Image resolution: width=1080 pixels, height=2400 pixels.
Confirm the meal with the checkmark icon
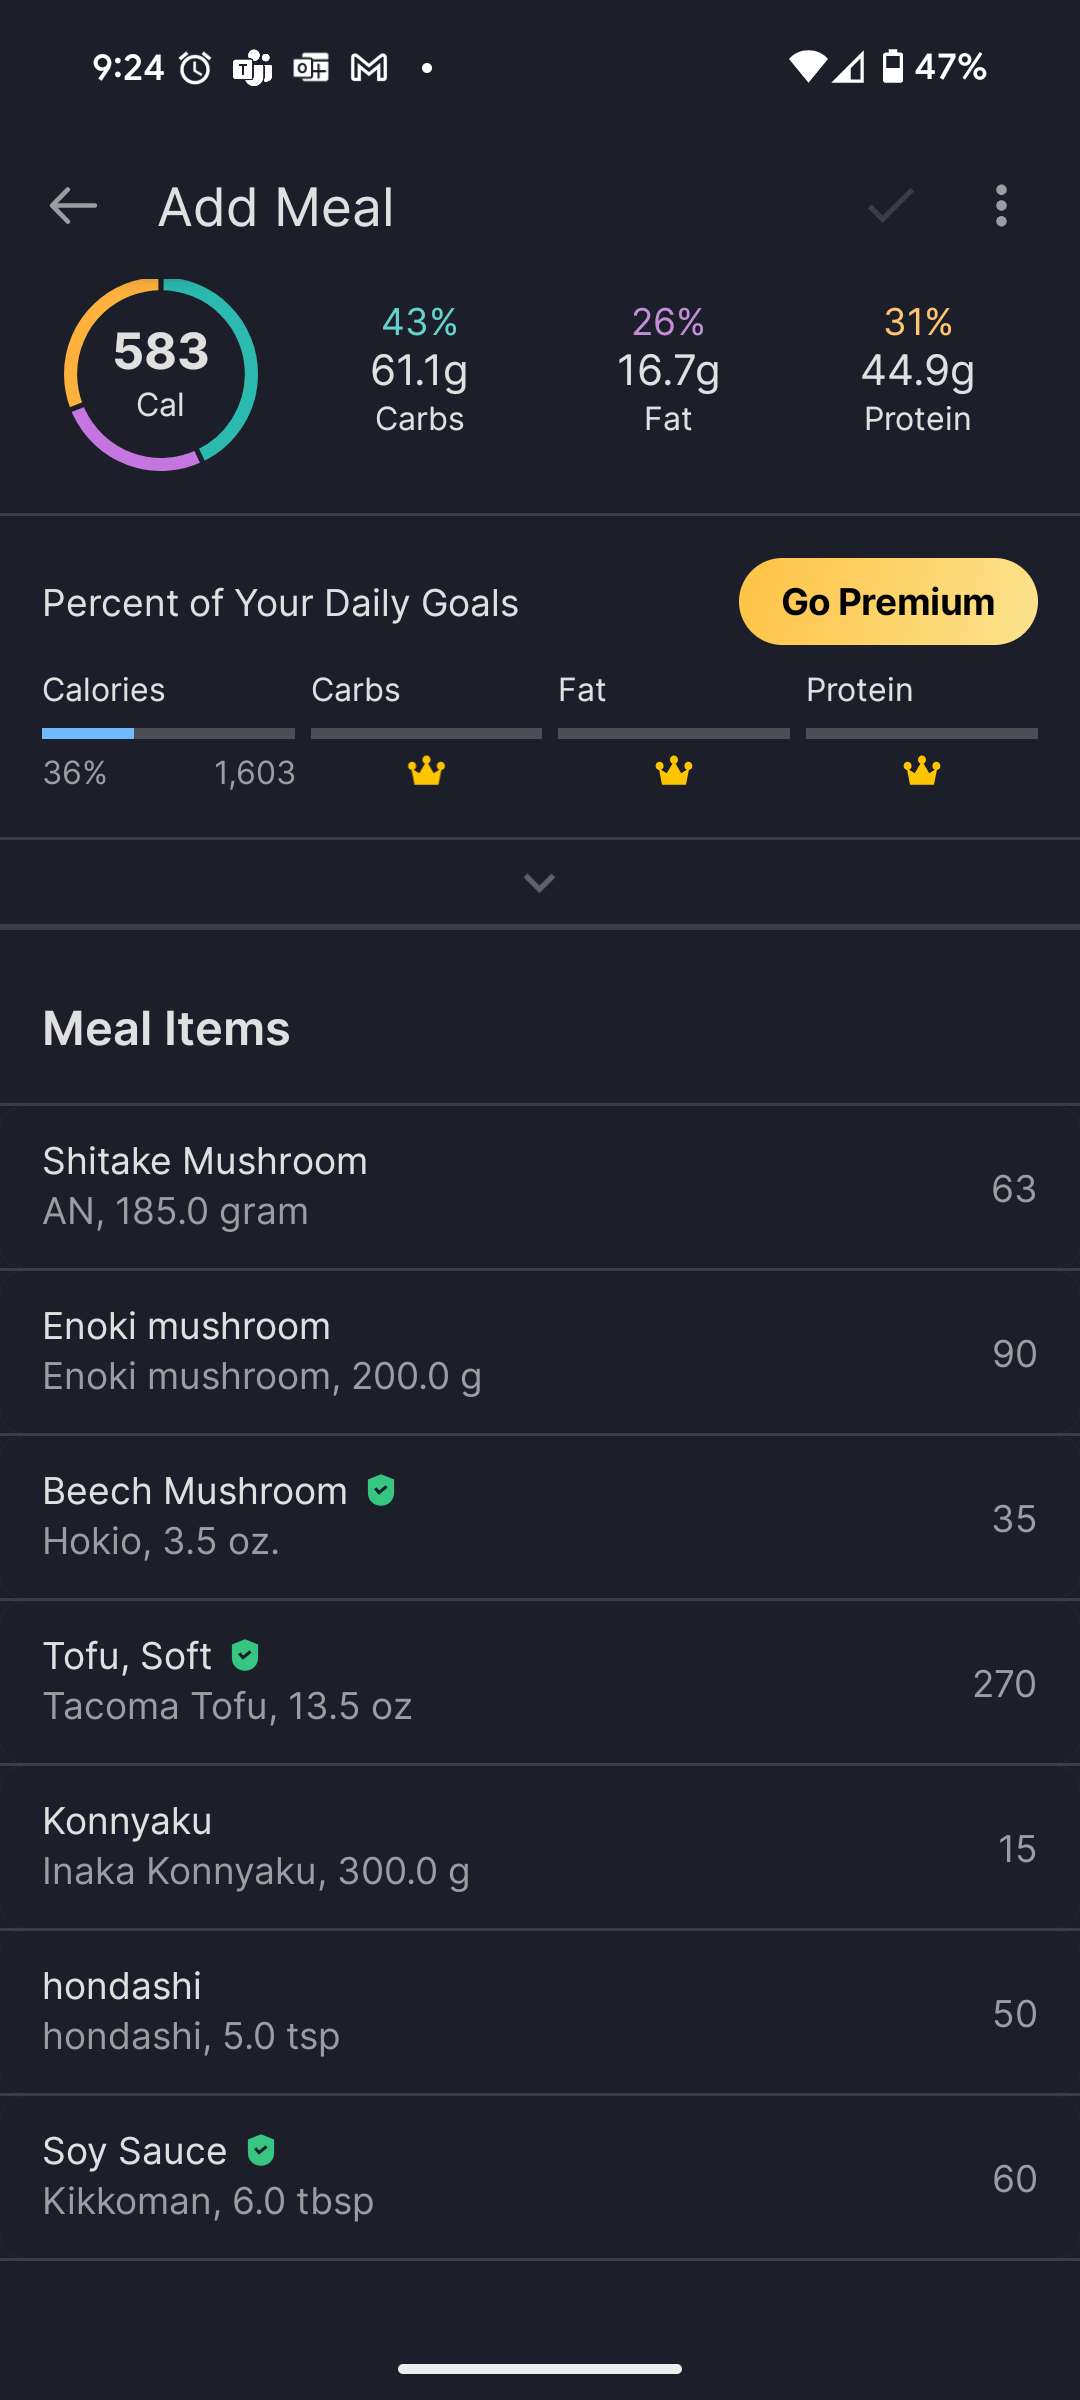(x=890, y=206)
